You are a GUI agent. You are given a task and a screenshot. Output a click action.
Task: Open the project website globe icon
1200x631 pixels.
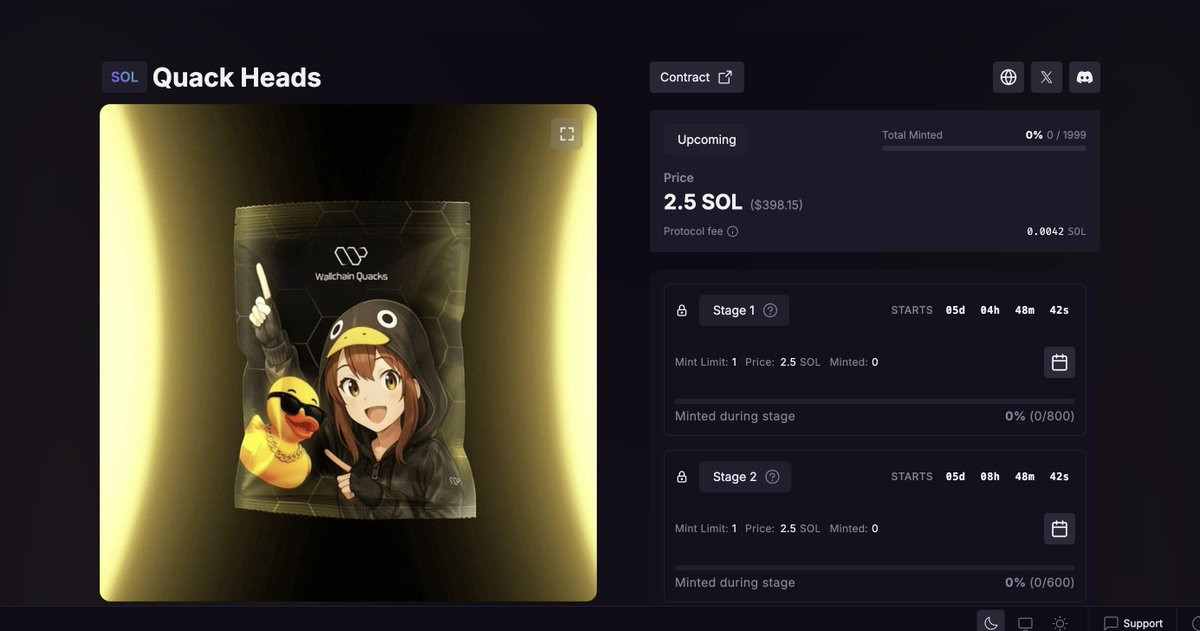pos(1008,77)
